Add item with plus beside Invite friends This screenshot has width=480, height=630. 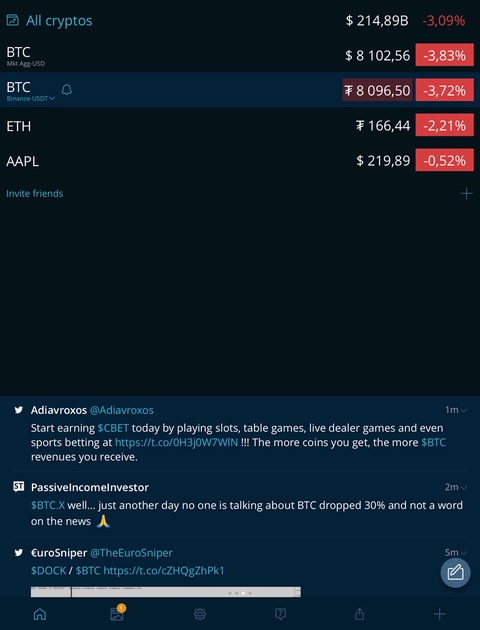pyautogui.click(x=466, y=193)
